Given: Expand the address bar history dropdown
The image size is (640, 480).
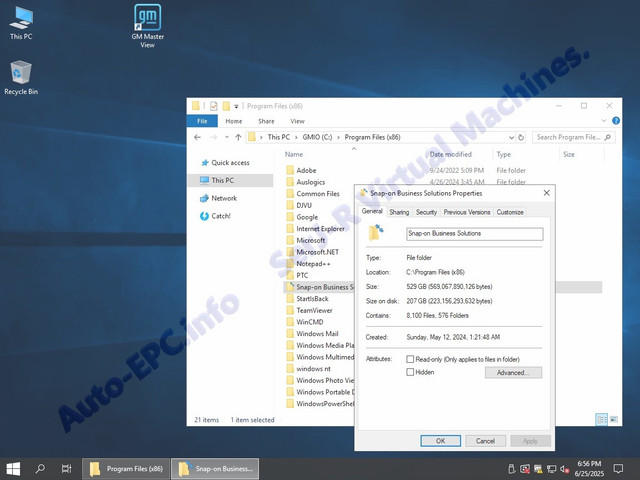Looking at the screenshot, I should (511, 138).
